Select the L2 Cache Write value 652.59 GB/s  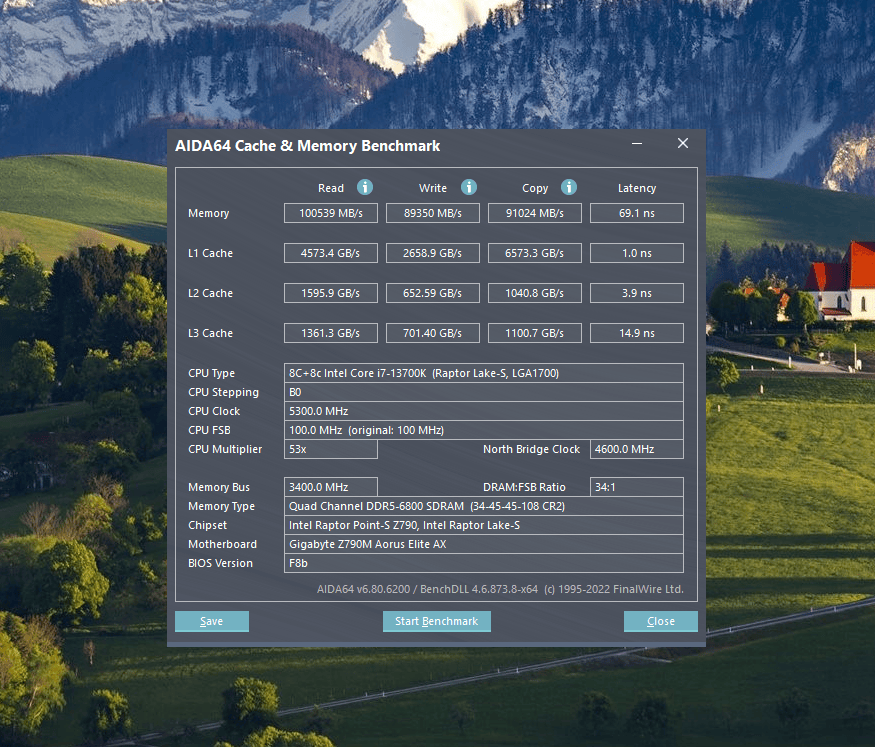433,293
